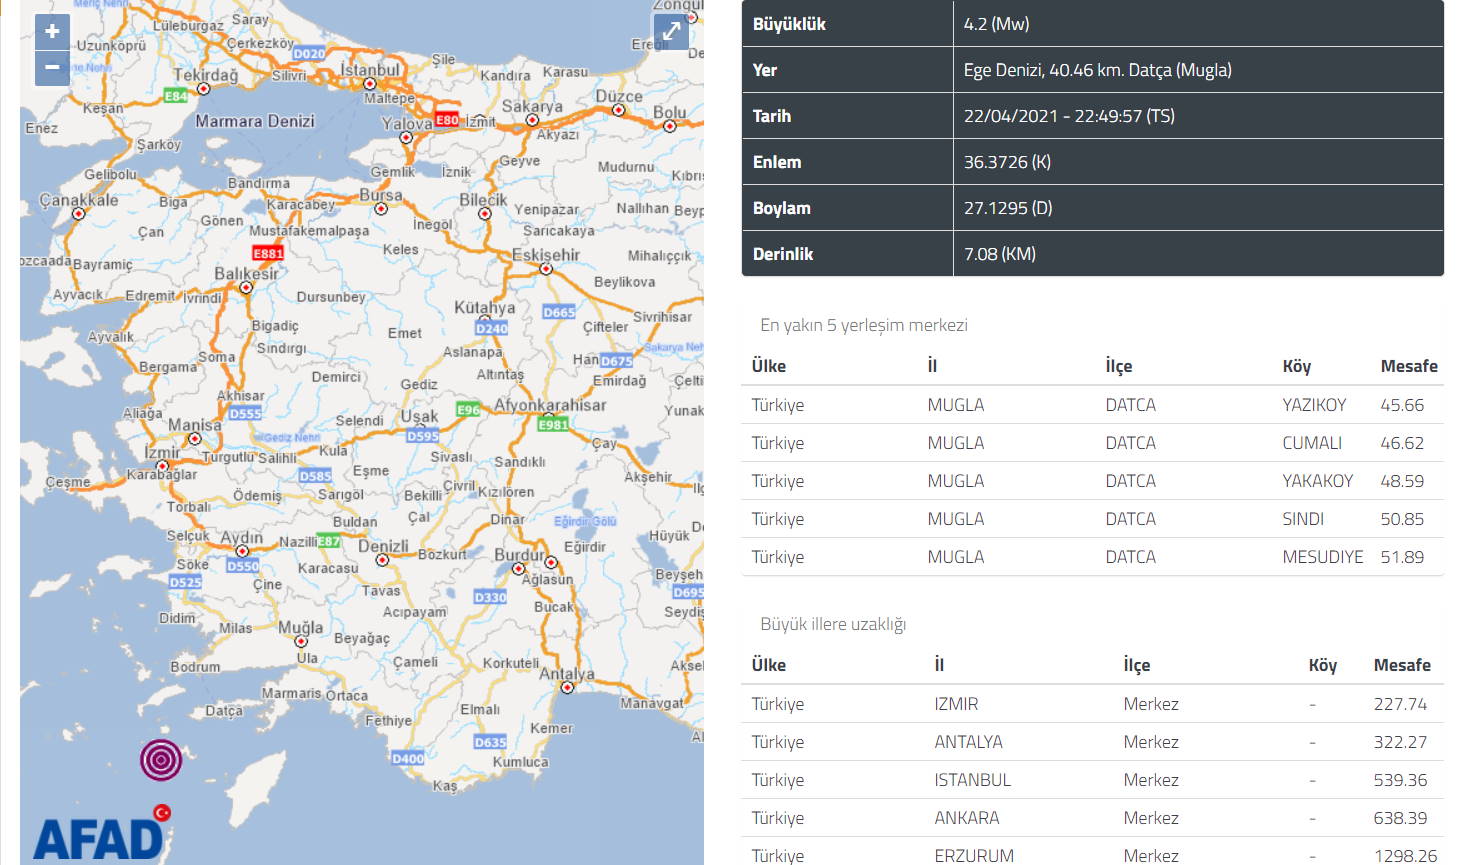This screenshot has width=1461, height=865.
Task: Click the Datça label on the map
Action: 224,711
